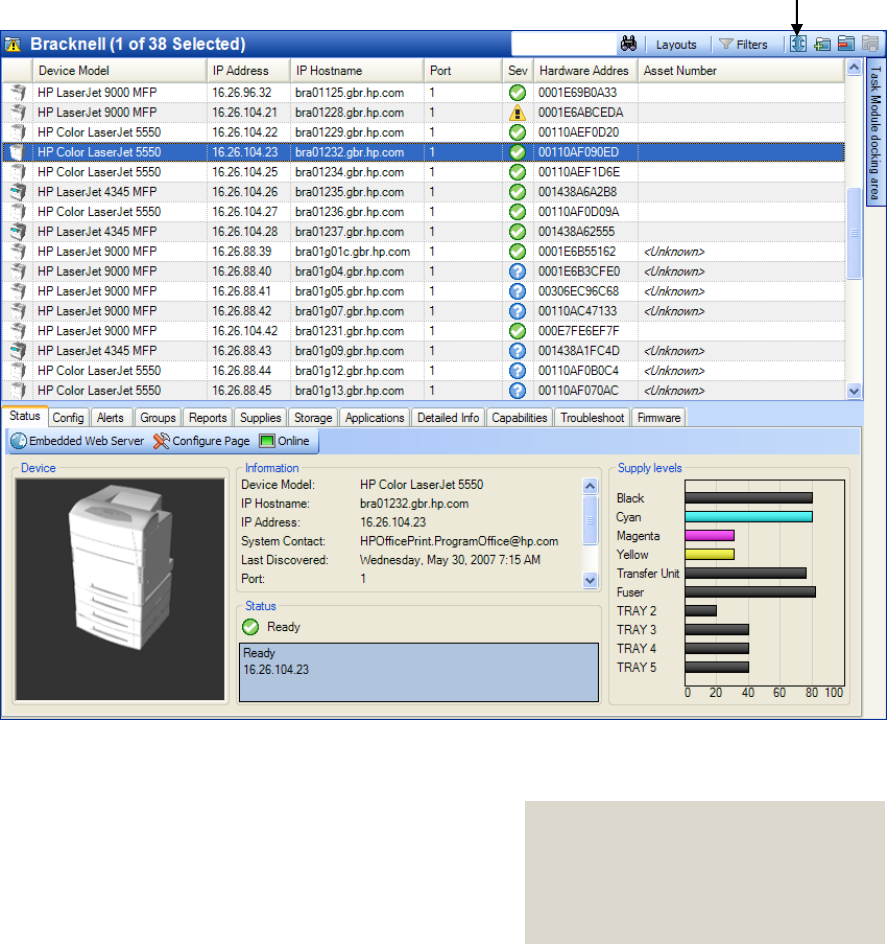Viewport: 887px width, 944px height.
Task: Switch to the Storage tab
Action: pos(313,418)
